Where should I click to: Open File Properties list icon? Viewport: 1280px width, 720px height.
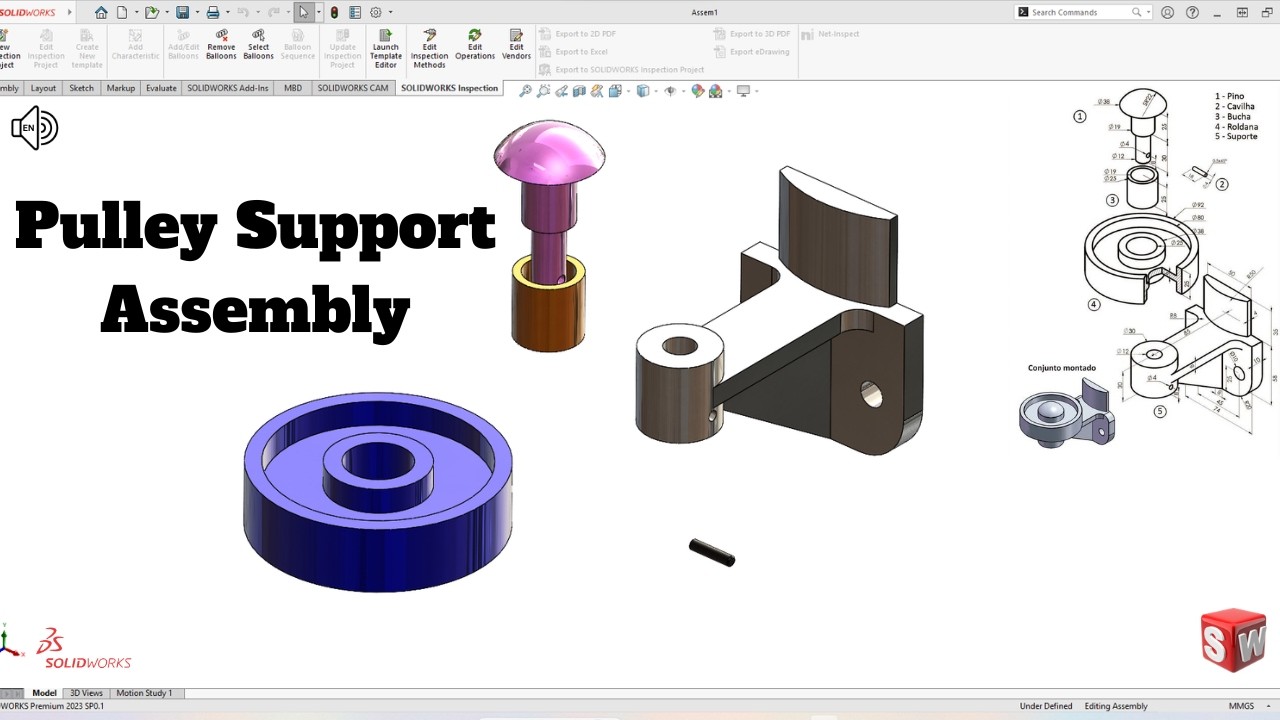pos(354,13)
